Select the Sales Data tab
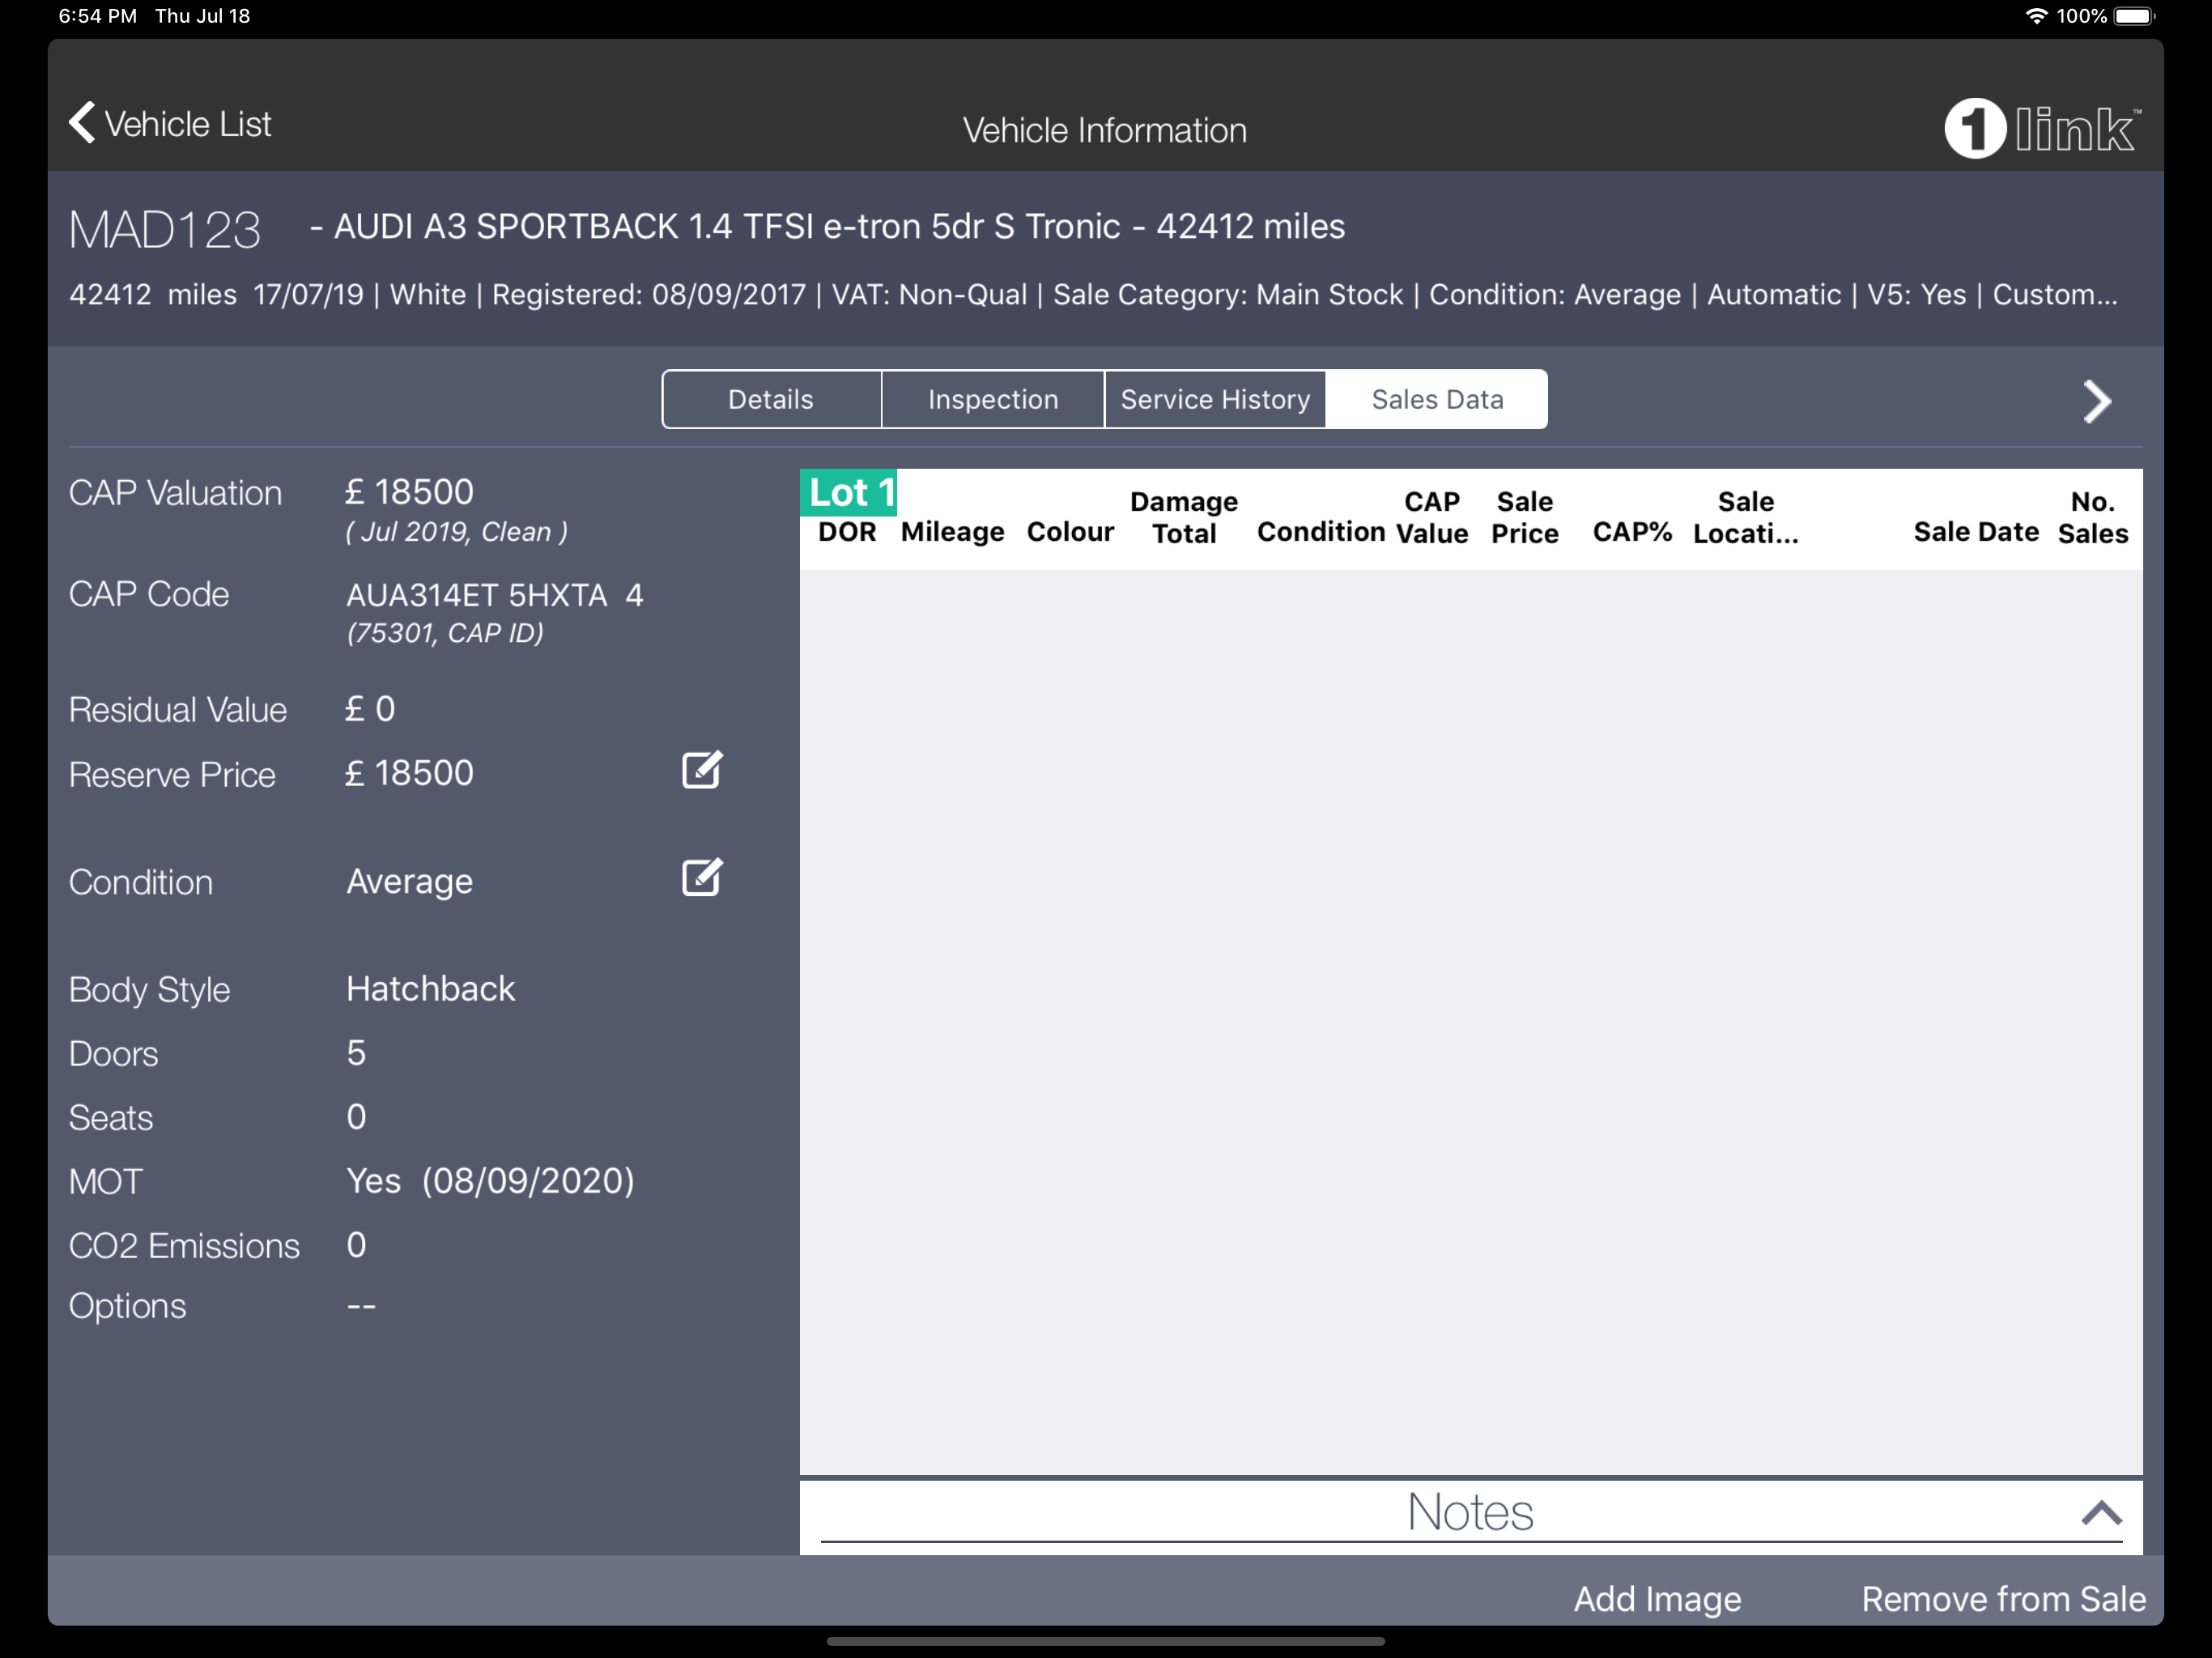 (x=1437, y=399)
